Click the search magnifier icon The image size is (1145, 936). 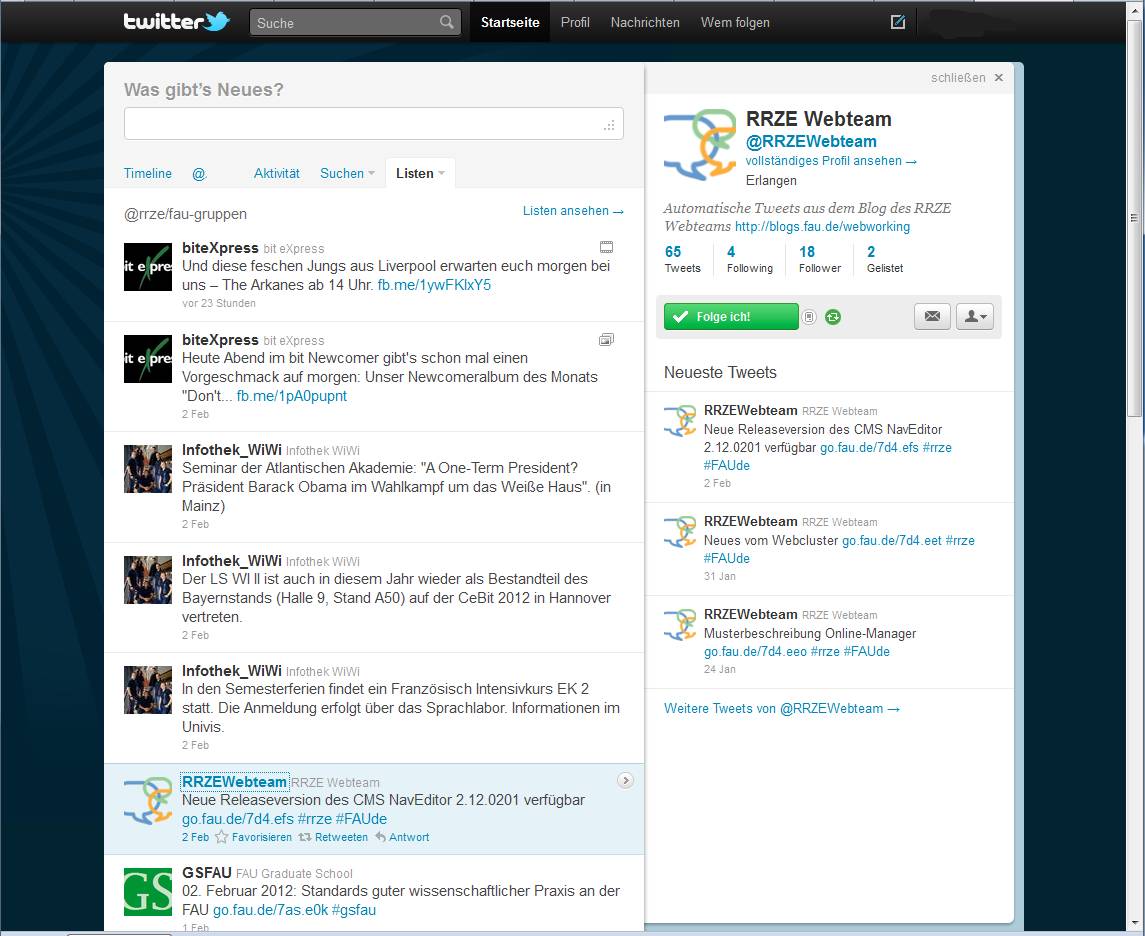[x=446, y=22]
